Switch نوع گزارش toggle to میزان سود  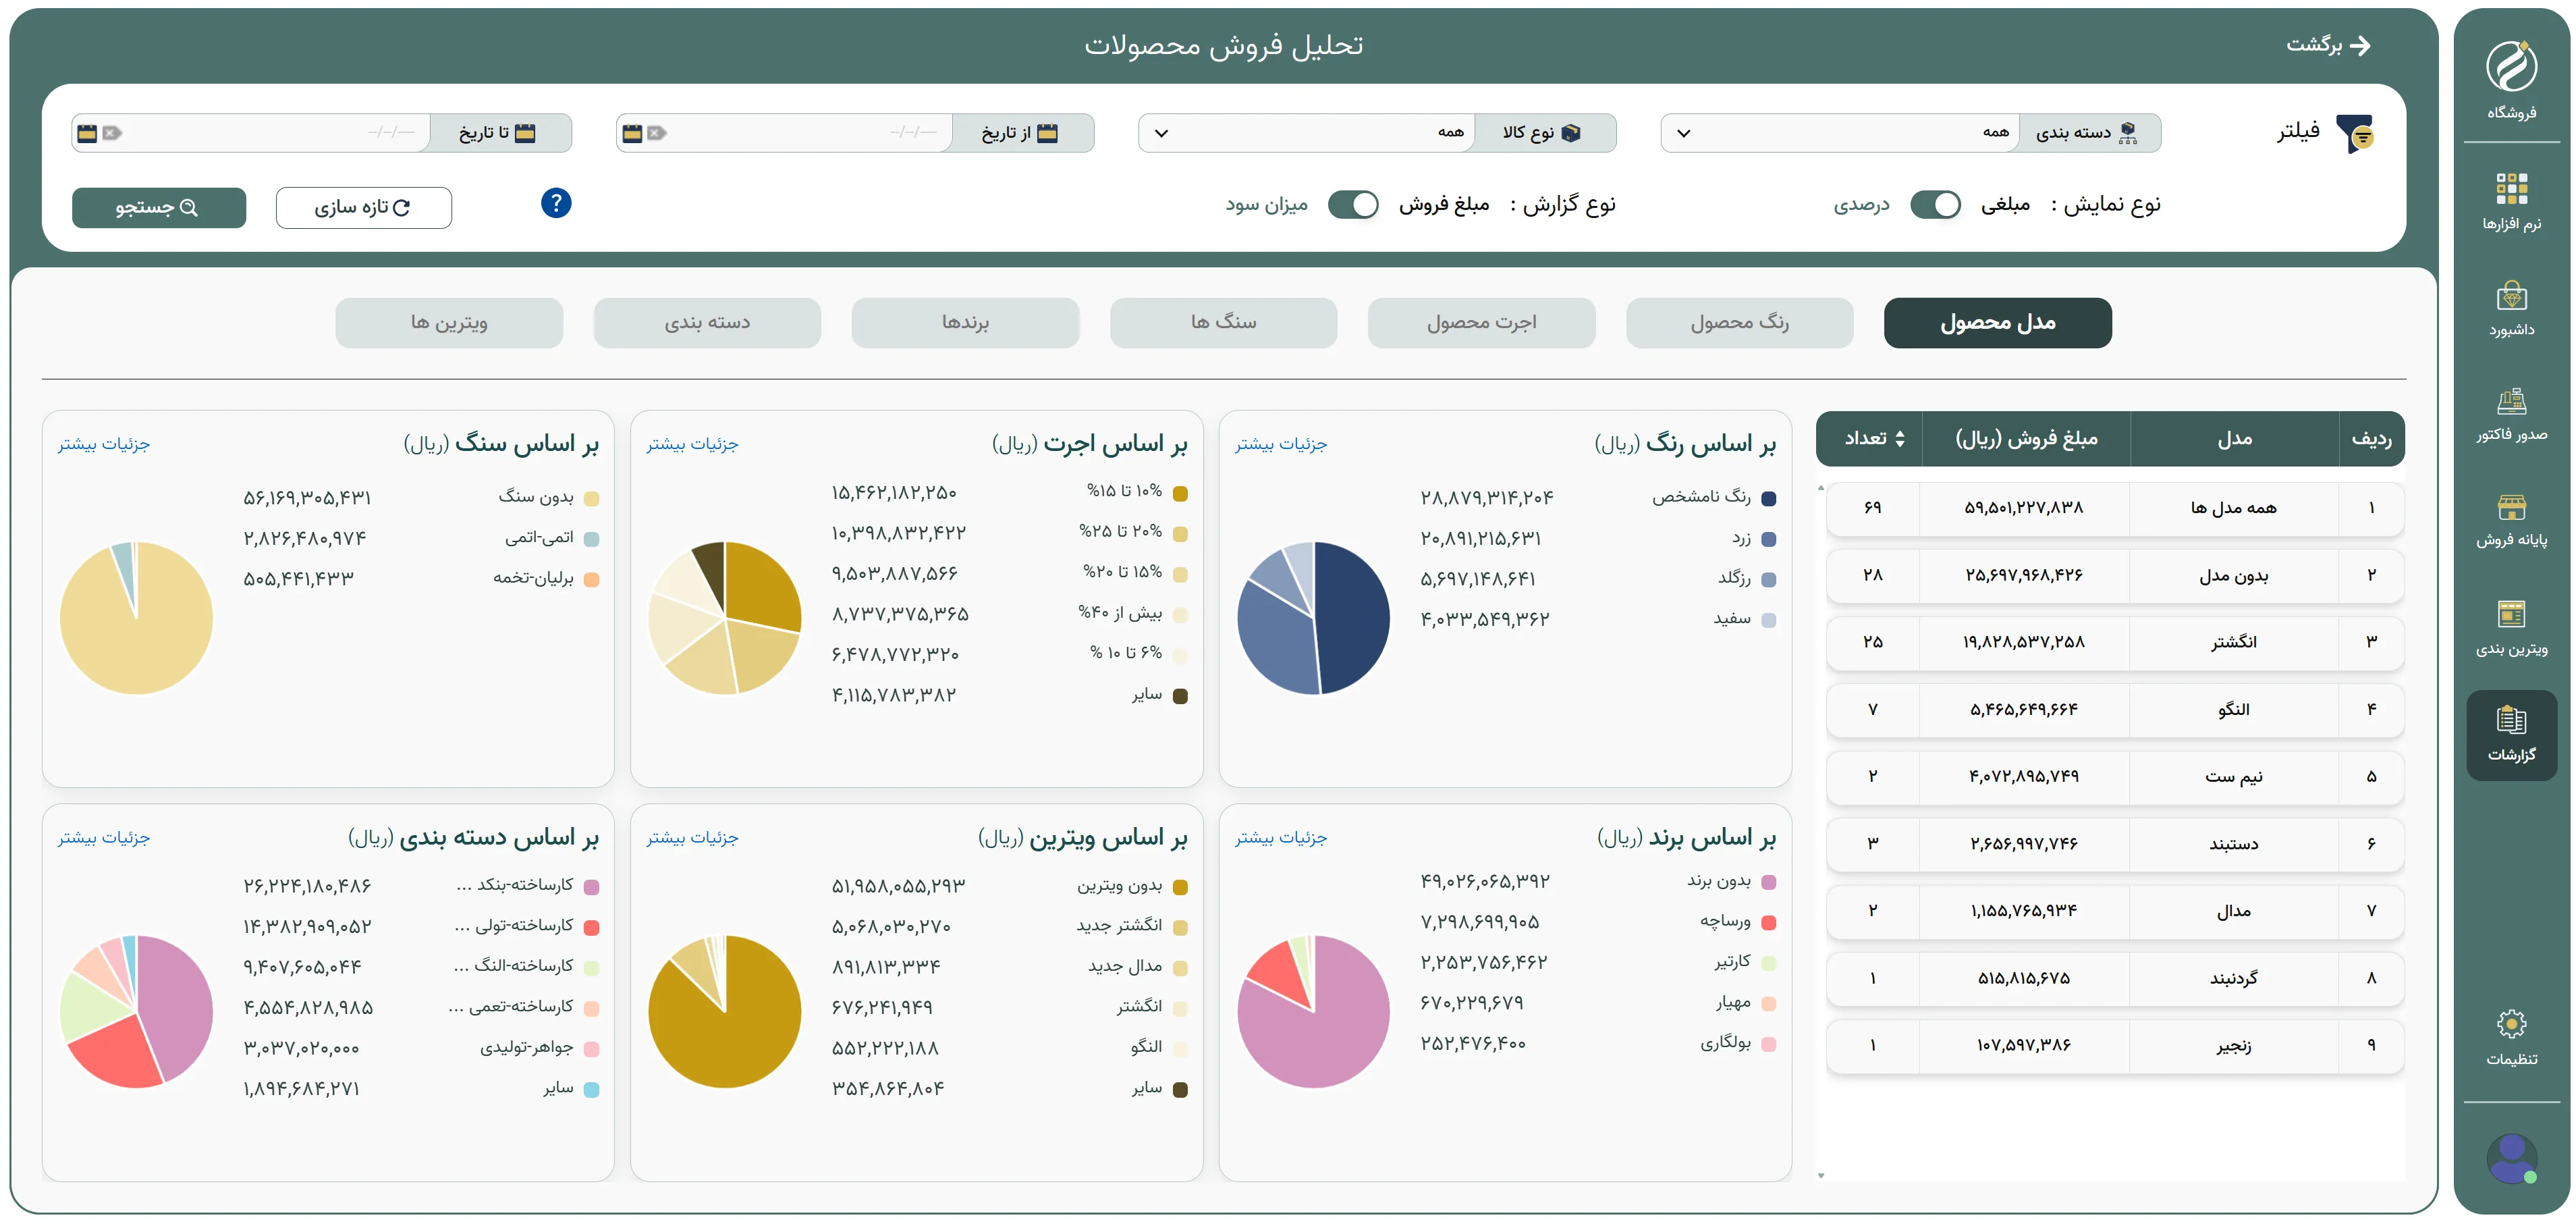[1352, 204]
